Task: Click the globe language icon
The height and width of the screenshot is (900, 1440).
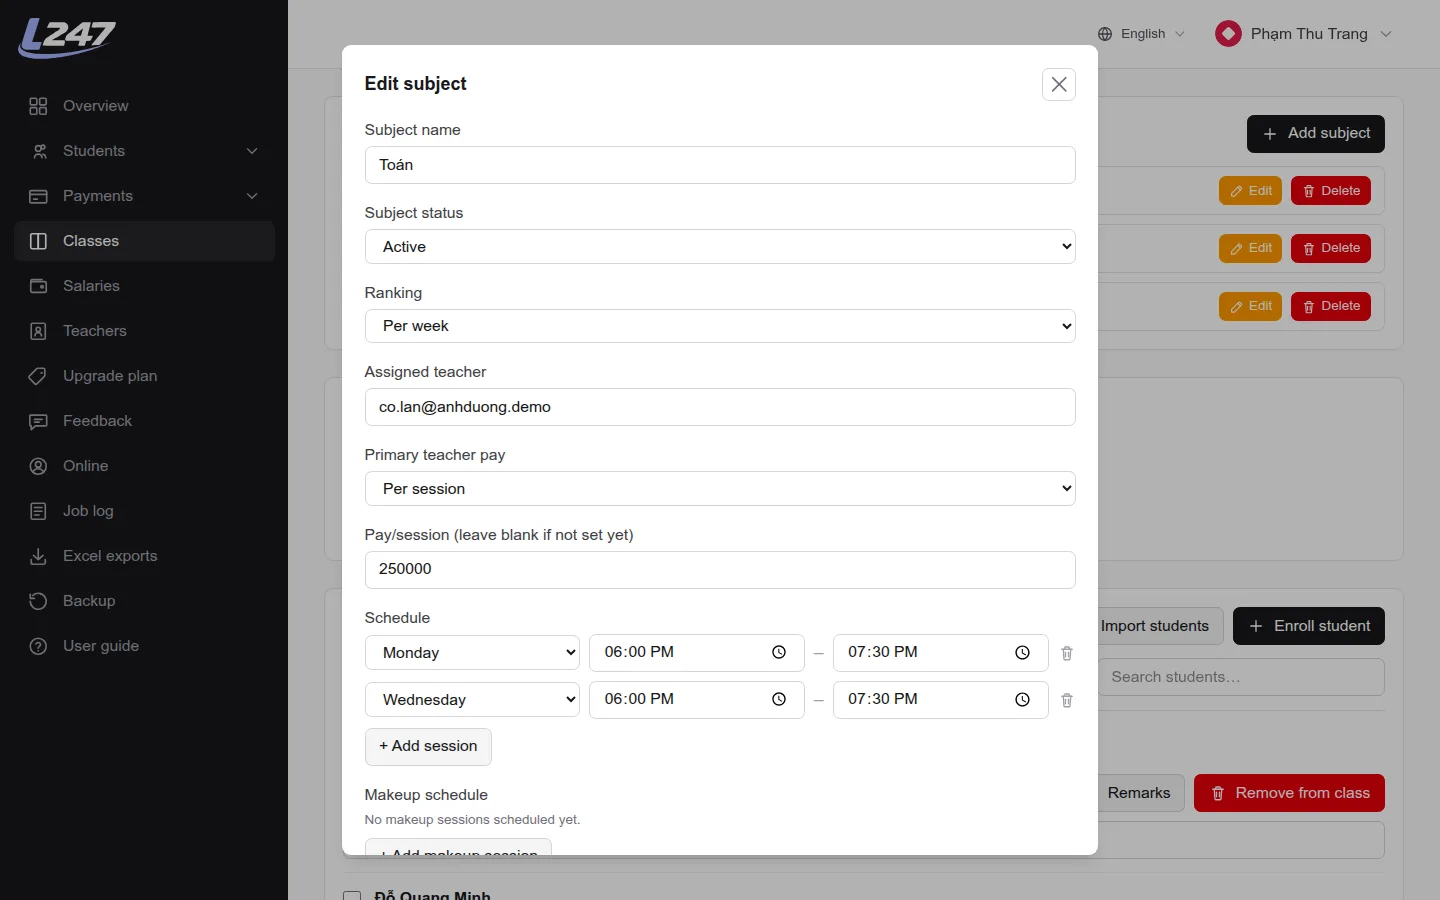Action: pos(1105,34)
